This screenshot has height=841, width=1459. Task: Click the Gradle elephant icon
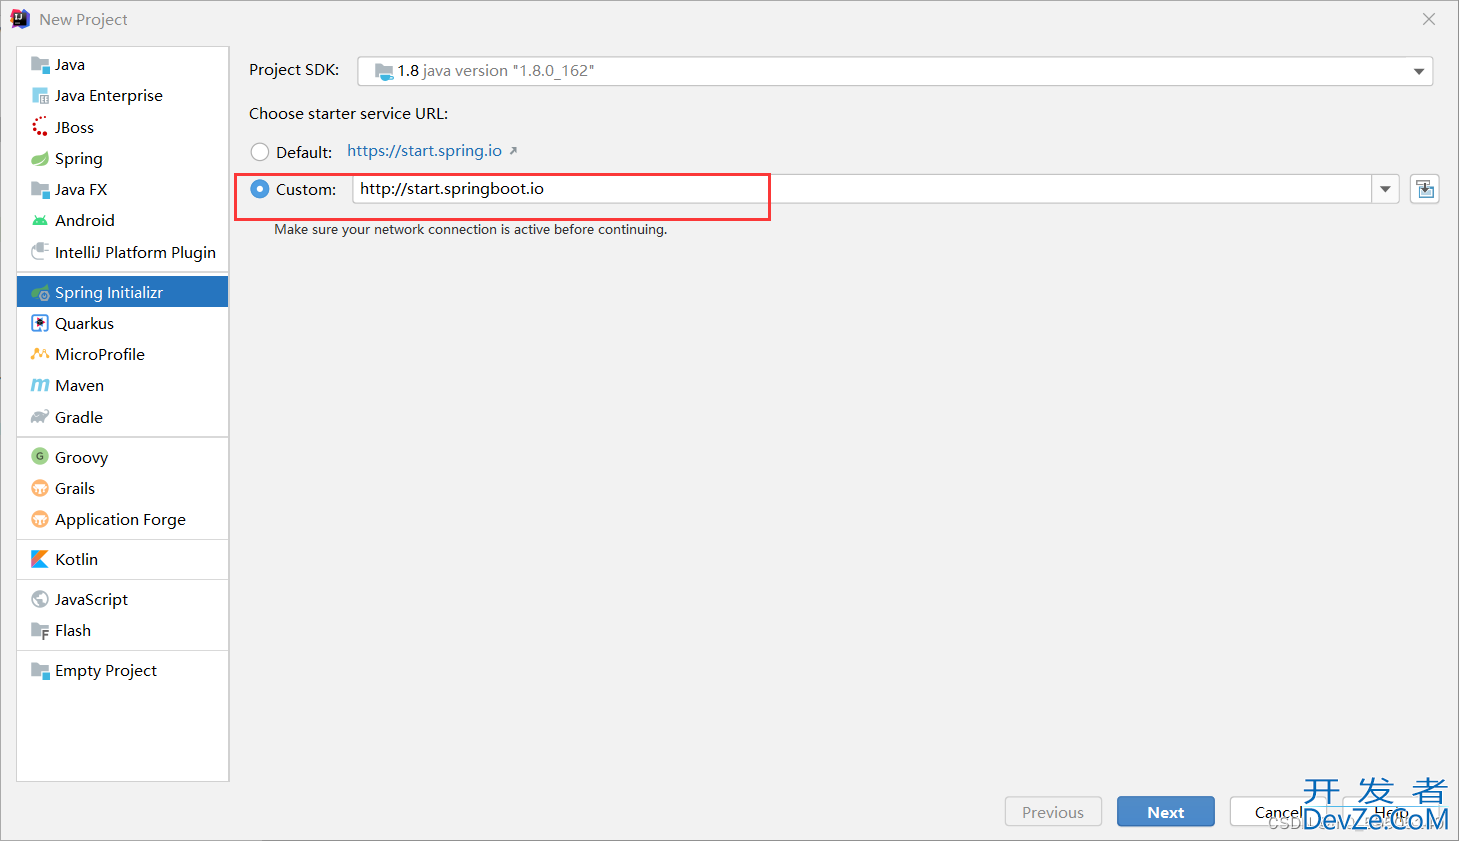pos(40,417)
